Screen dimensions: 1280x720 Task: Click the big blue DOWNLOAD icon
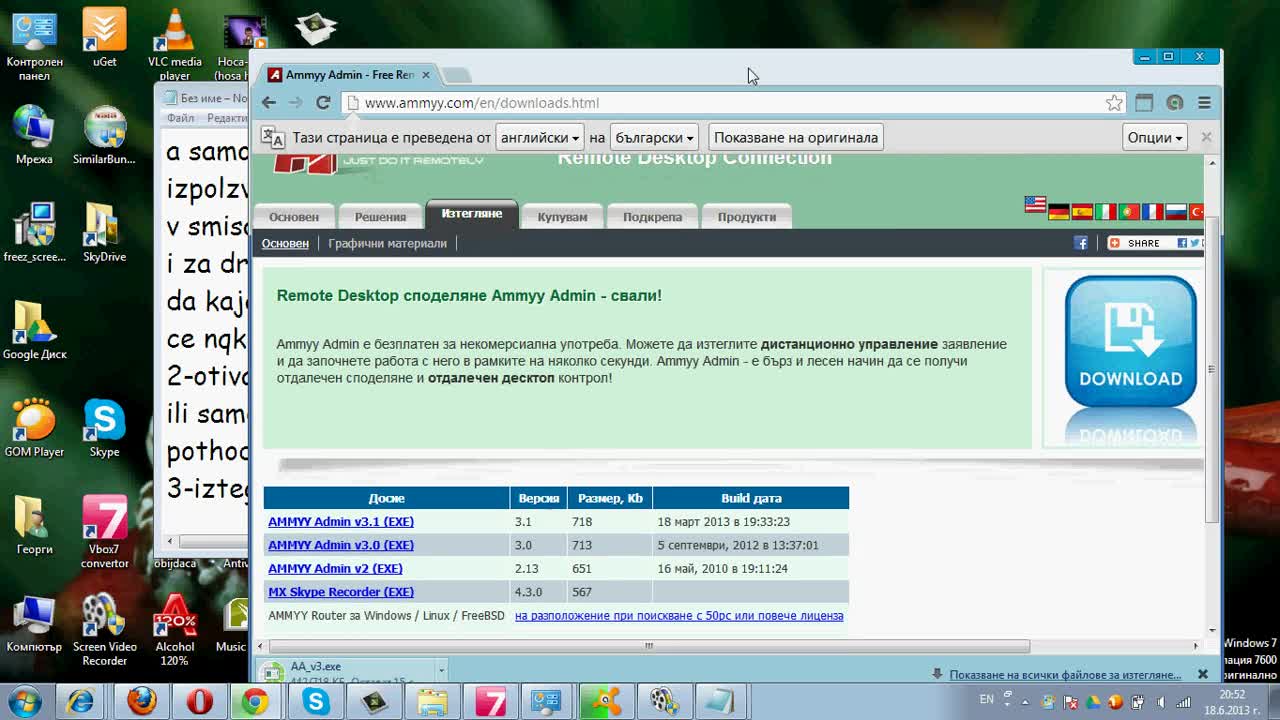pyautogui.click(x=1130, y=341)
